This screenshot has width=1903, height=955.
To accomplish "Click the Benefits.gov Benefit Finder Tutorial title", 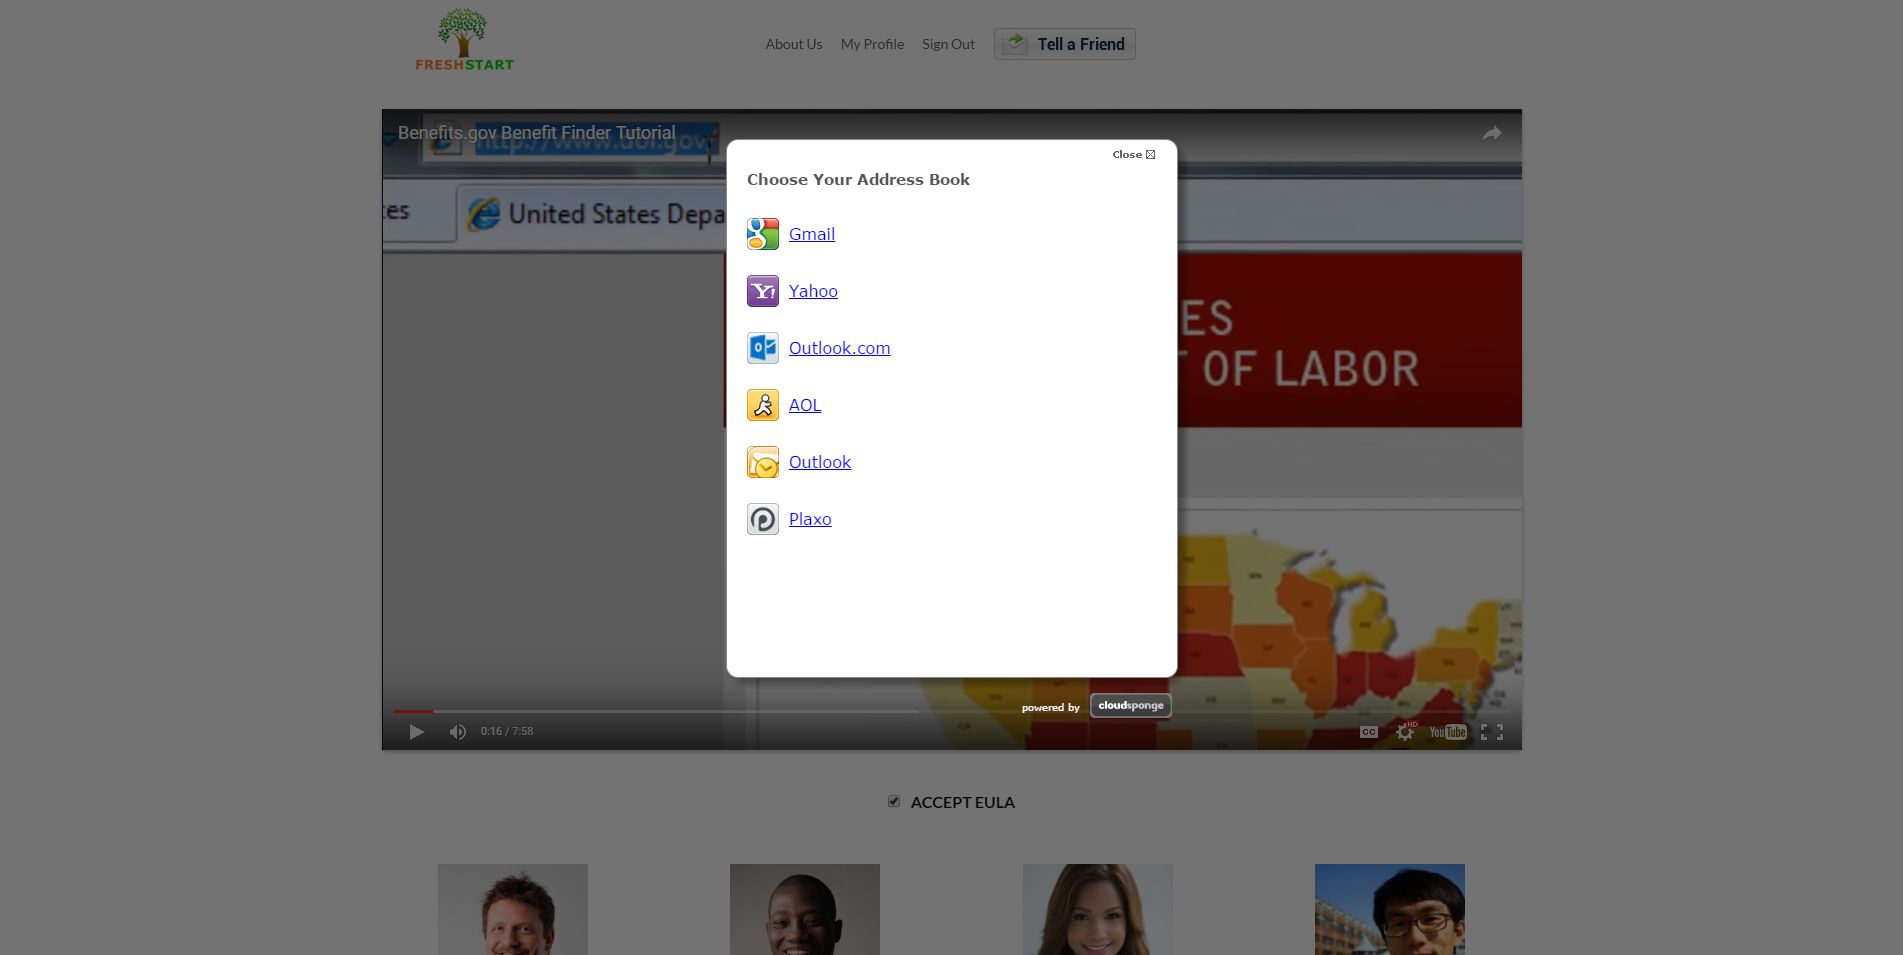I will coord(537,133).
